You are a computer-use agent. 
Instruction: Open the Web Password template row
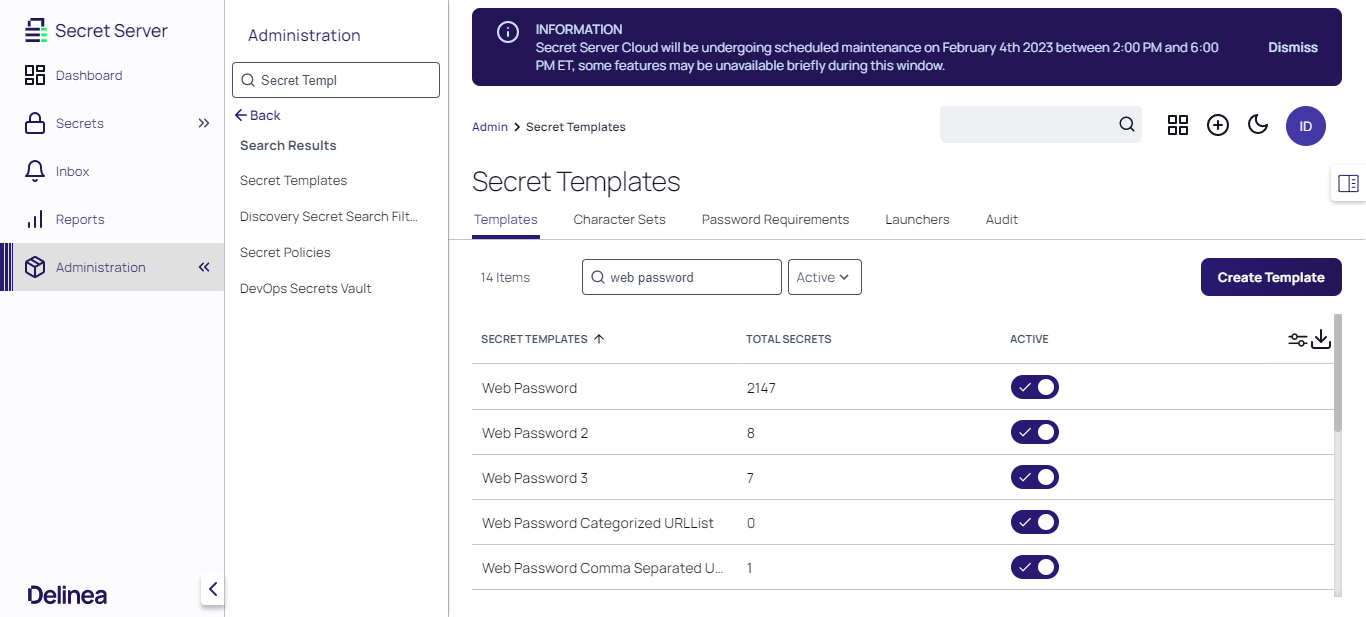(903, 387)
